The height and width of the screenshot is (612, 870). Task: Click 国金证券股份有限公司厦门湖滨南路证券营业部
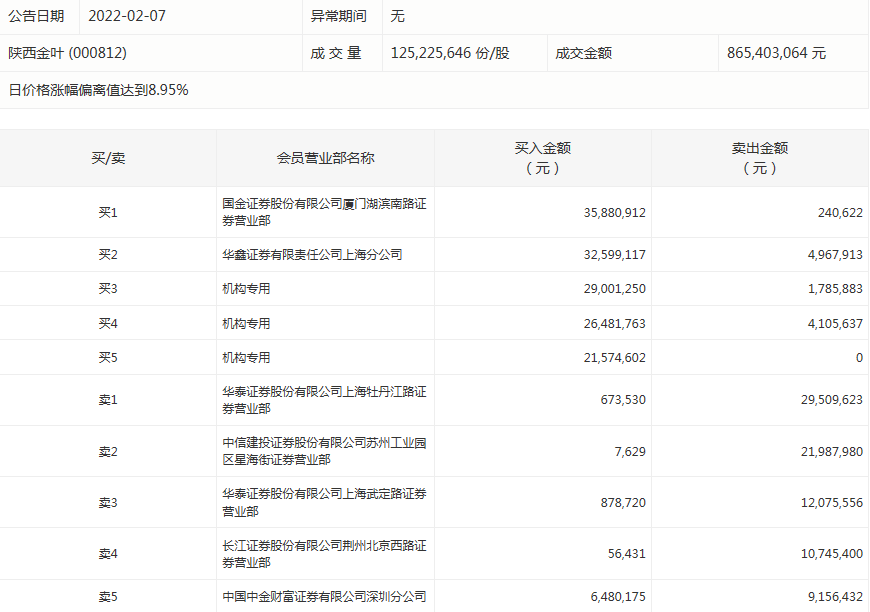tap(324, 212)
